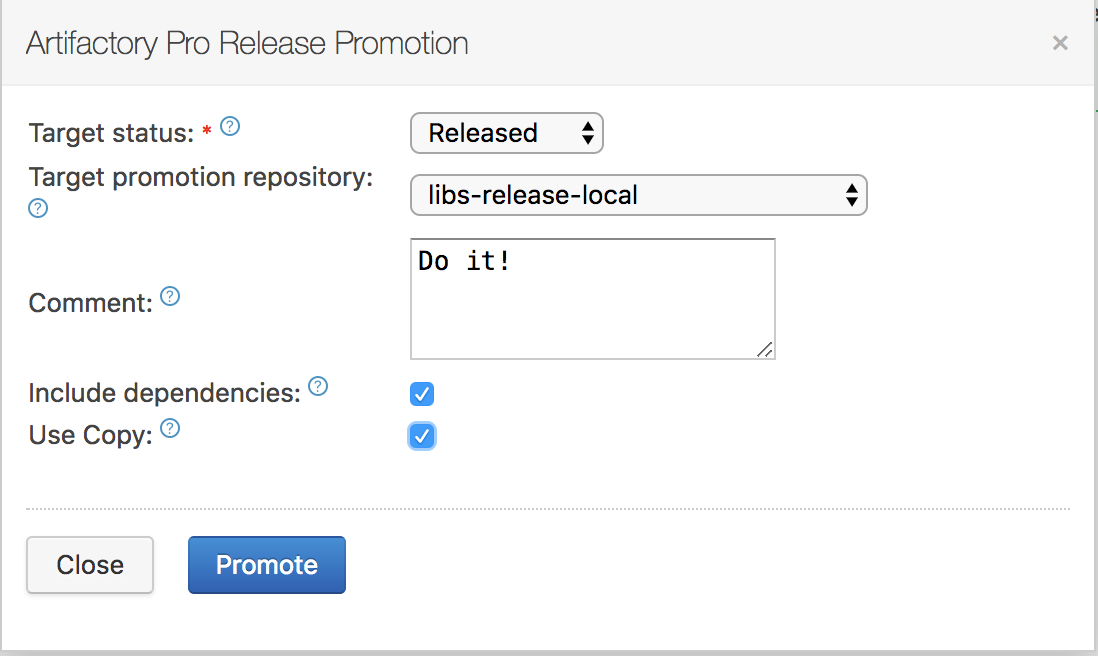Click the Promote button
Image resolution: width=1098 pixels, height=656 pixels.
point(266,564)
